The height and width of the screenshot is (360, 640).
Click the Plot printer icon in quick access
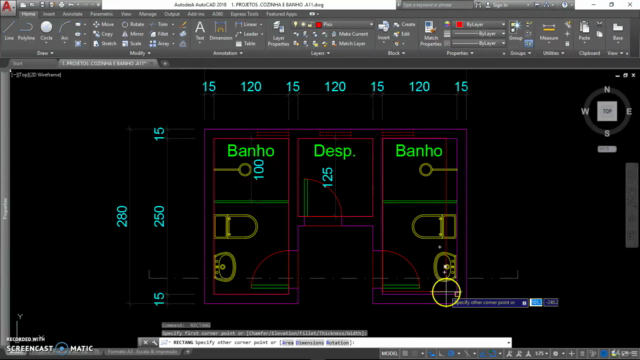(x=61, y=5)
